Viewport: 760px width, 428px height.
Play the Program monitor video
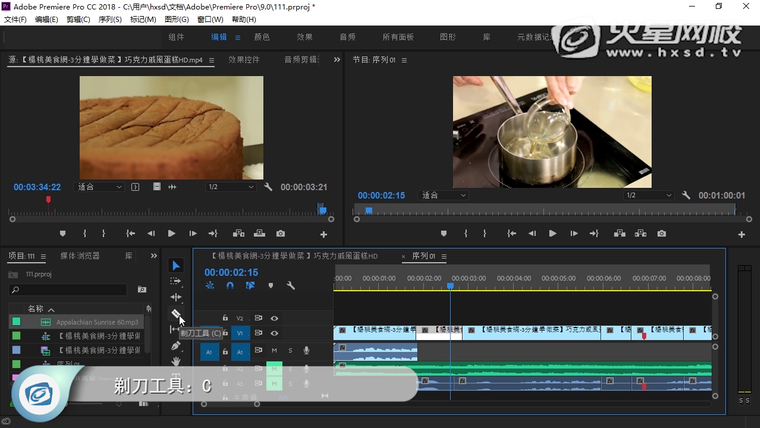(x=552, y=233)
